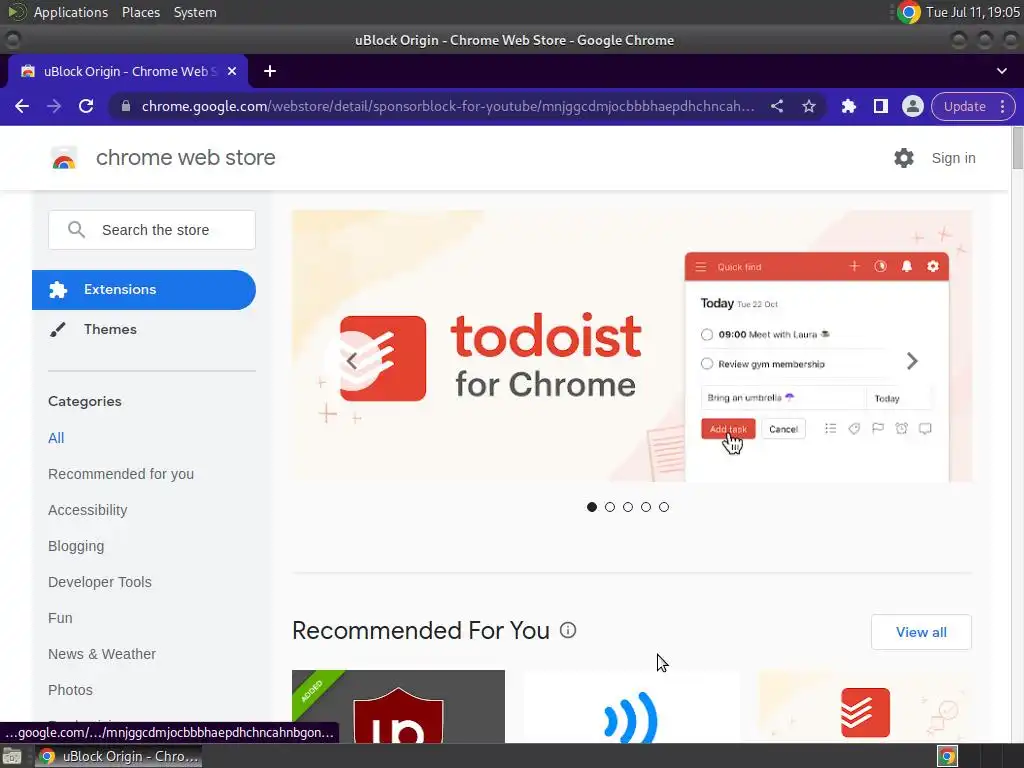
Task: Open the System menu
Action: coord(195,12)
